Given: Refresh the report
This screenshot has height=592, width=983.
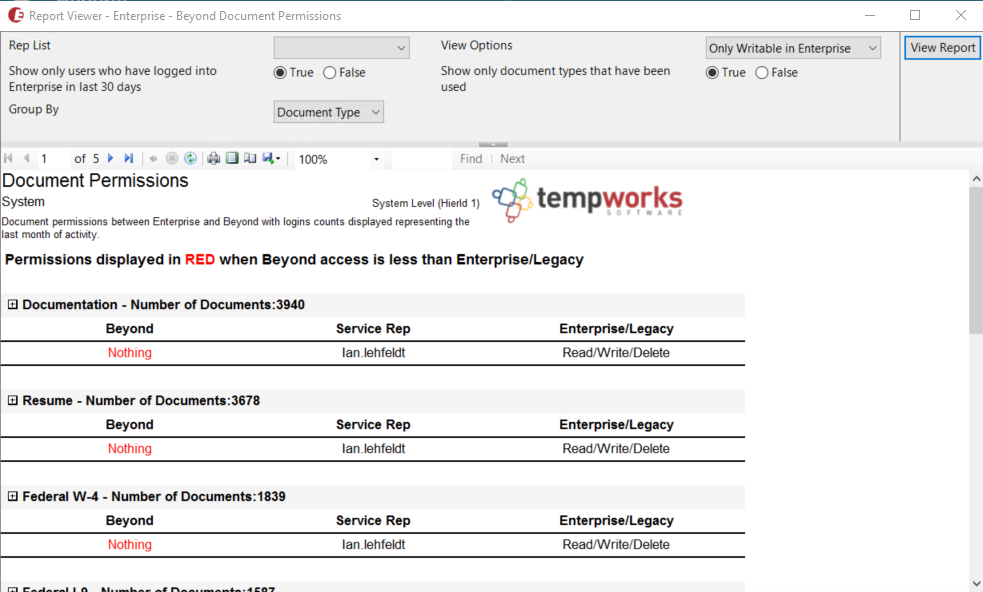Looking at the screenshot, I should 191,159.
